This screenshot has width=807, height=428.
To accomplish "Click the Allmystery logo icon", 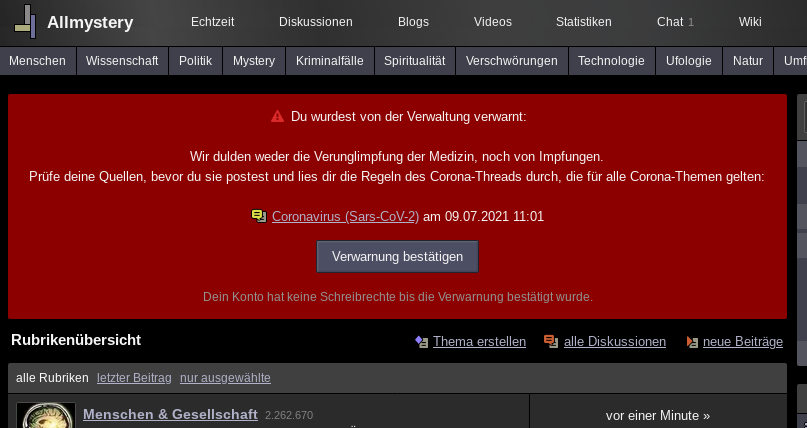I will tap(25, 22).
